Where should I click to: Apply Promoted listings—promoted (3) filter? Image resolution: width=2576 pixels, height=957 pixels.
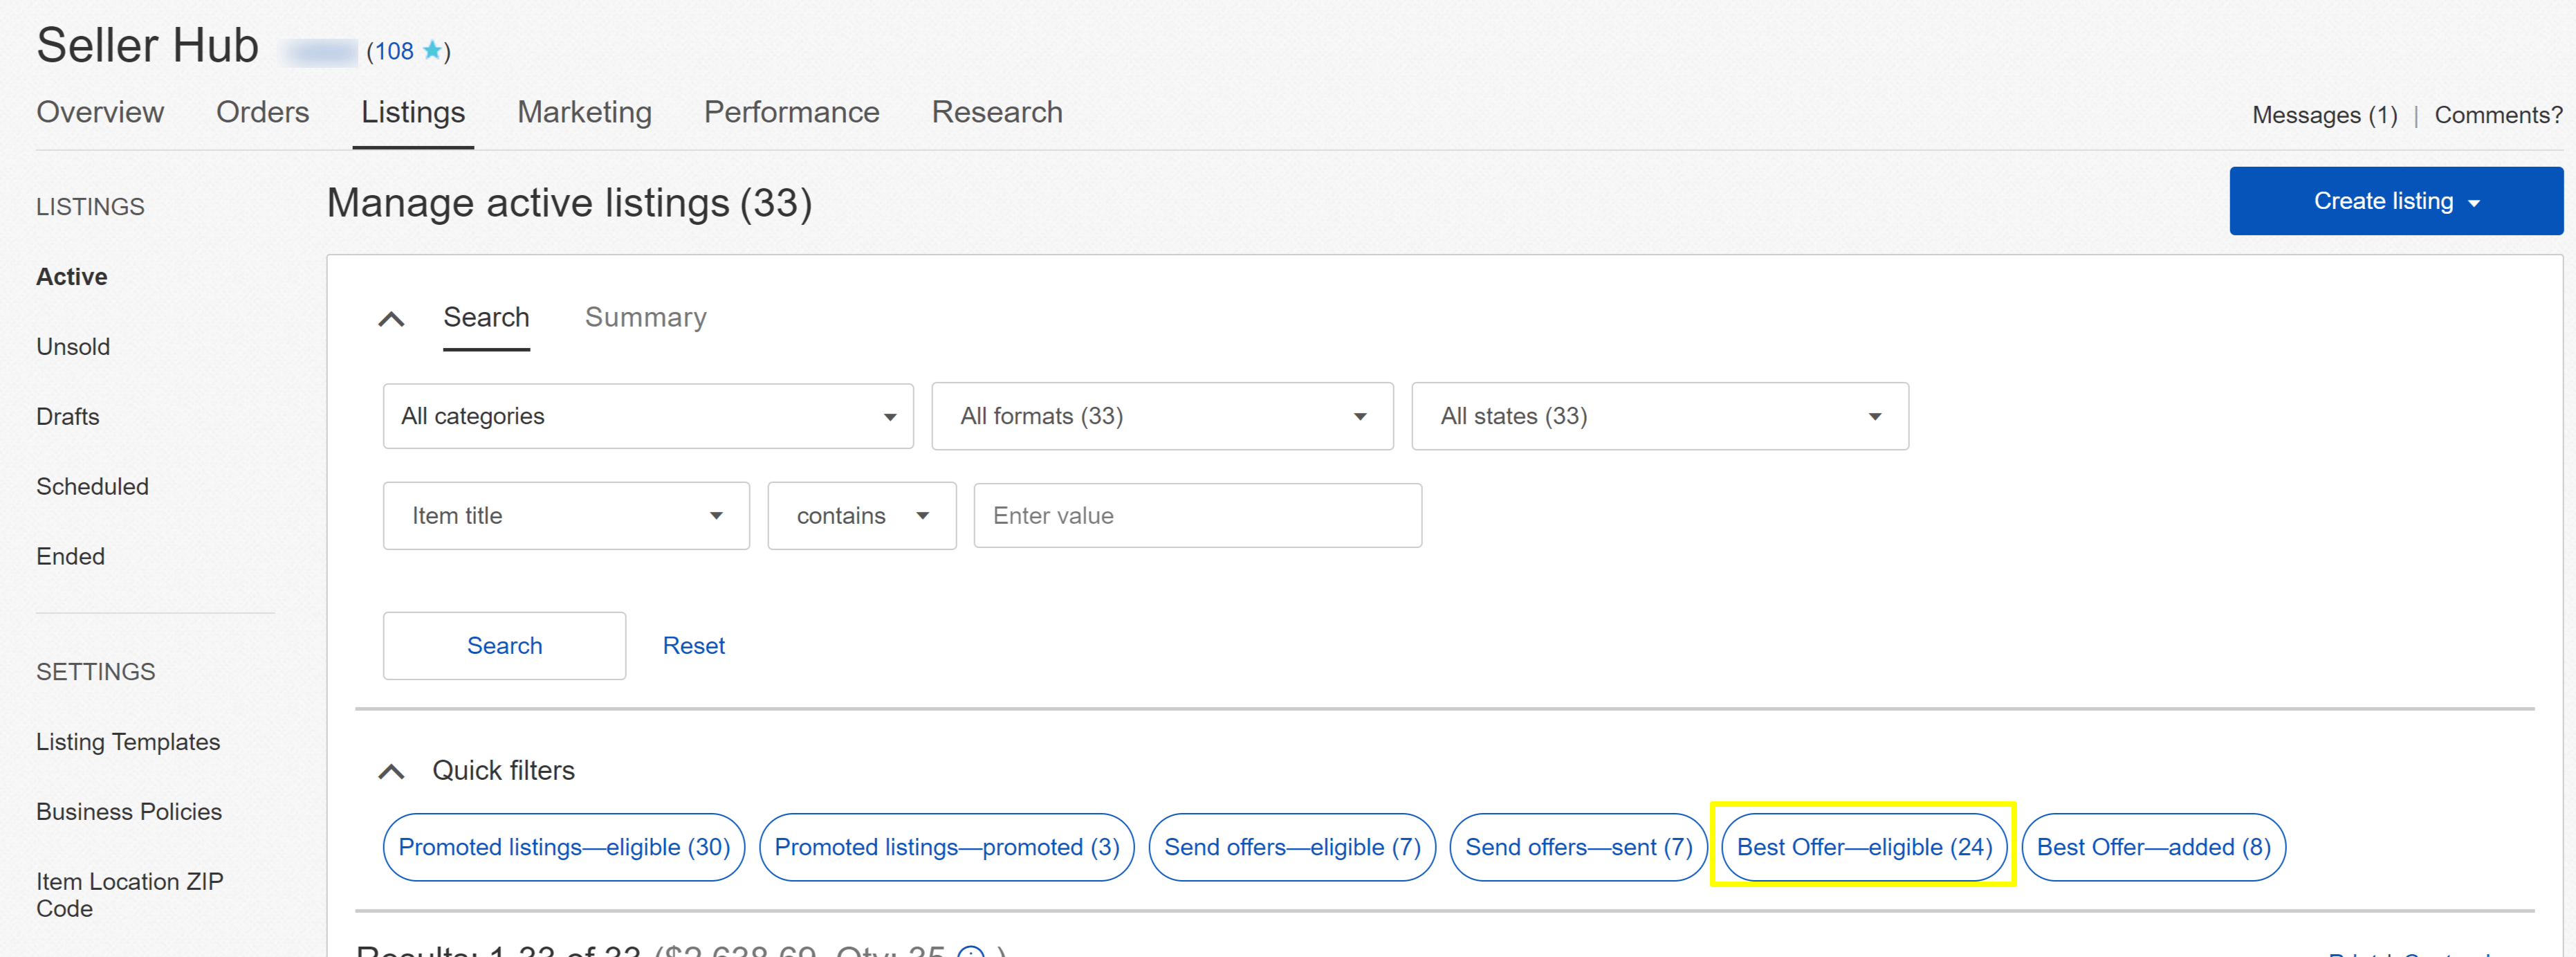(946, 847)
